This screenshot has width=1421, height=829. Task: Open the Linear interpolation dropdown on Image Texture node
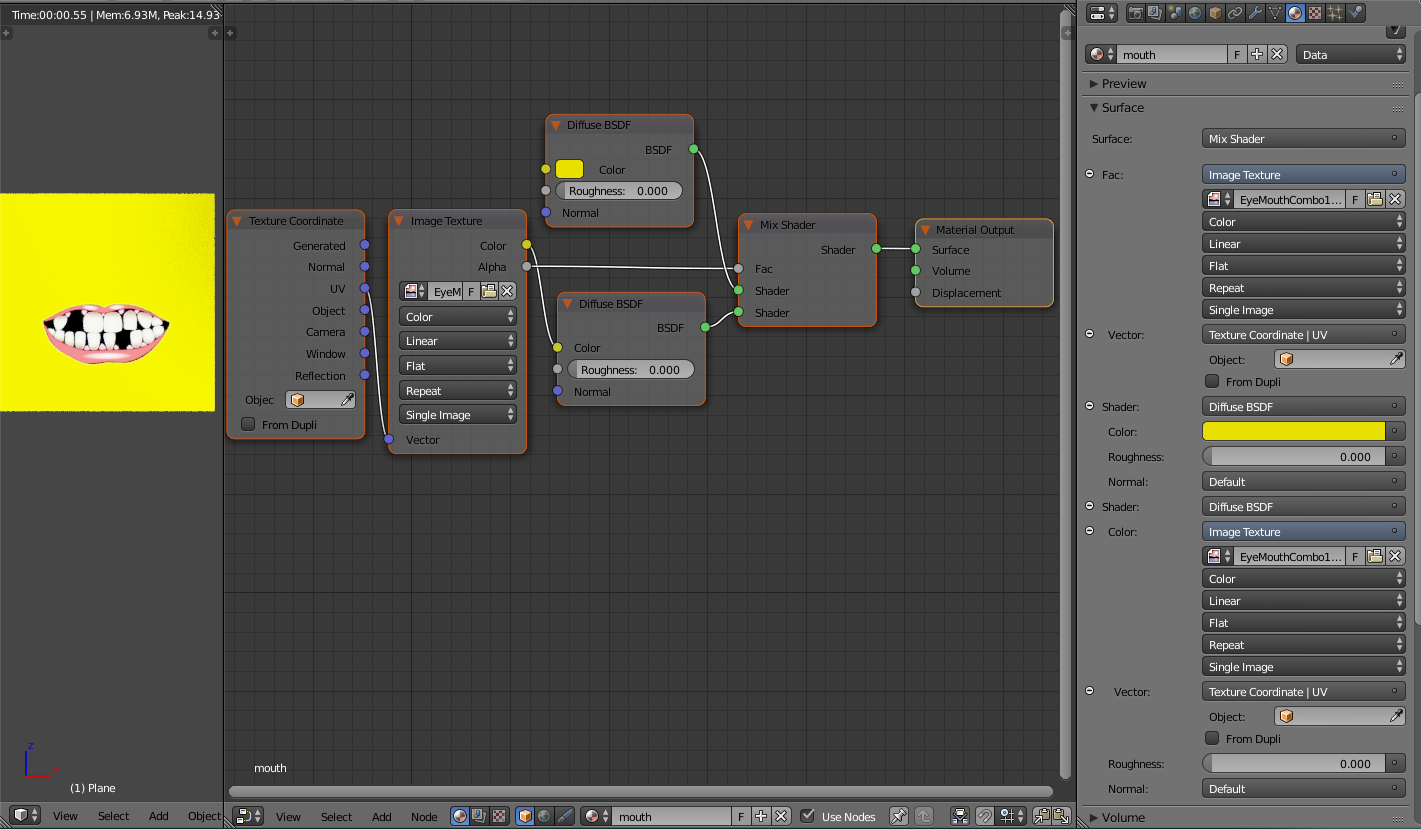pos(458,340)
